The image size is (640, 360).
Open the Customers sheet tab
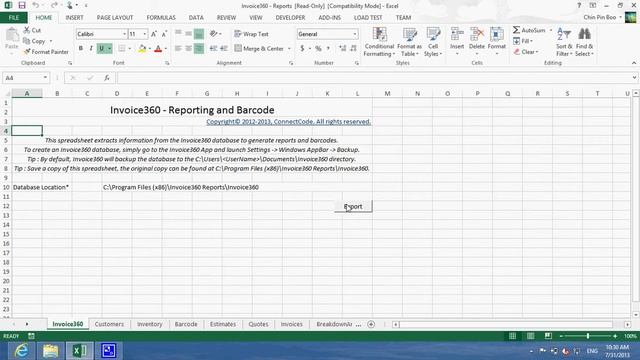[109, 324]
